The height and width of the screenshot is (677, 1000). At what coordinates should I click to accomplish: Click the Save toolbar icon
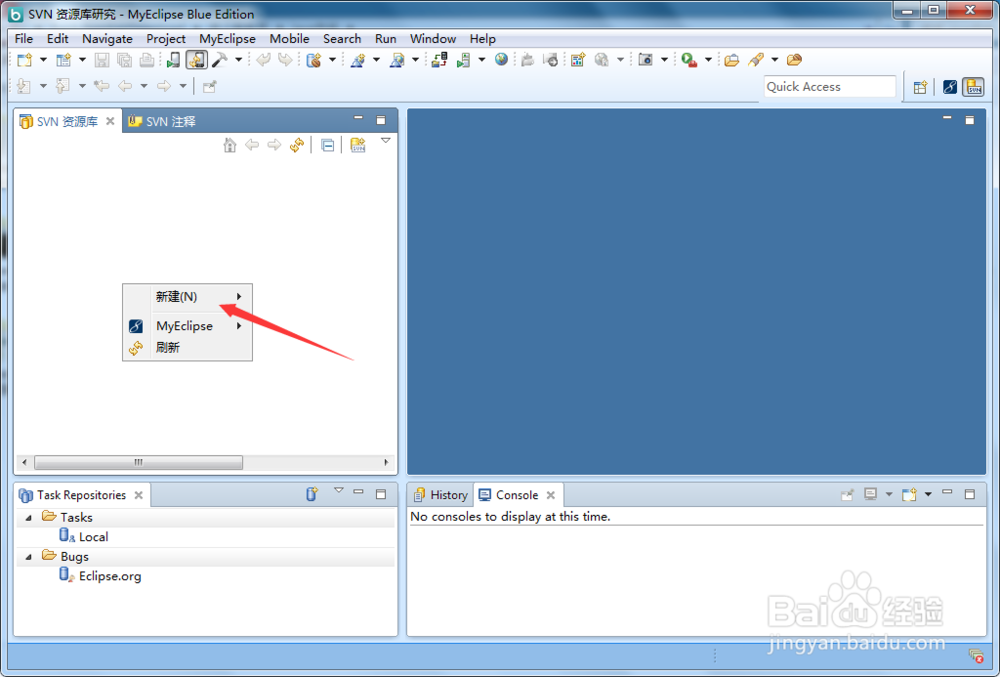pos(101,60)
